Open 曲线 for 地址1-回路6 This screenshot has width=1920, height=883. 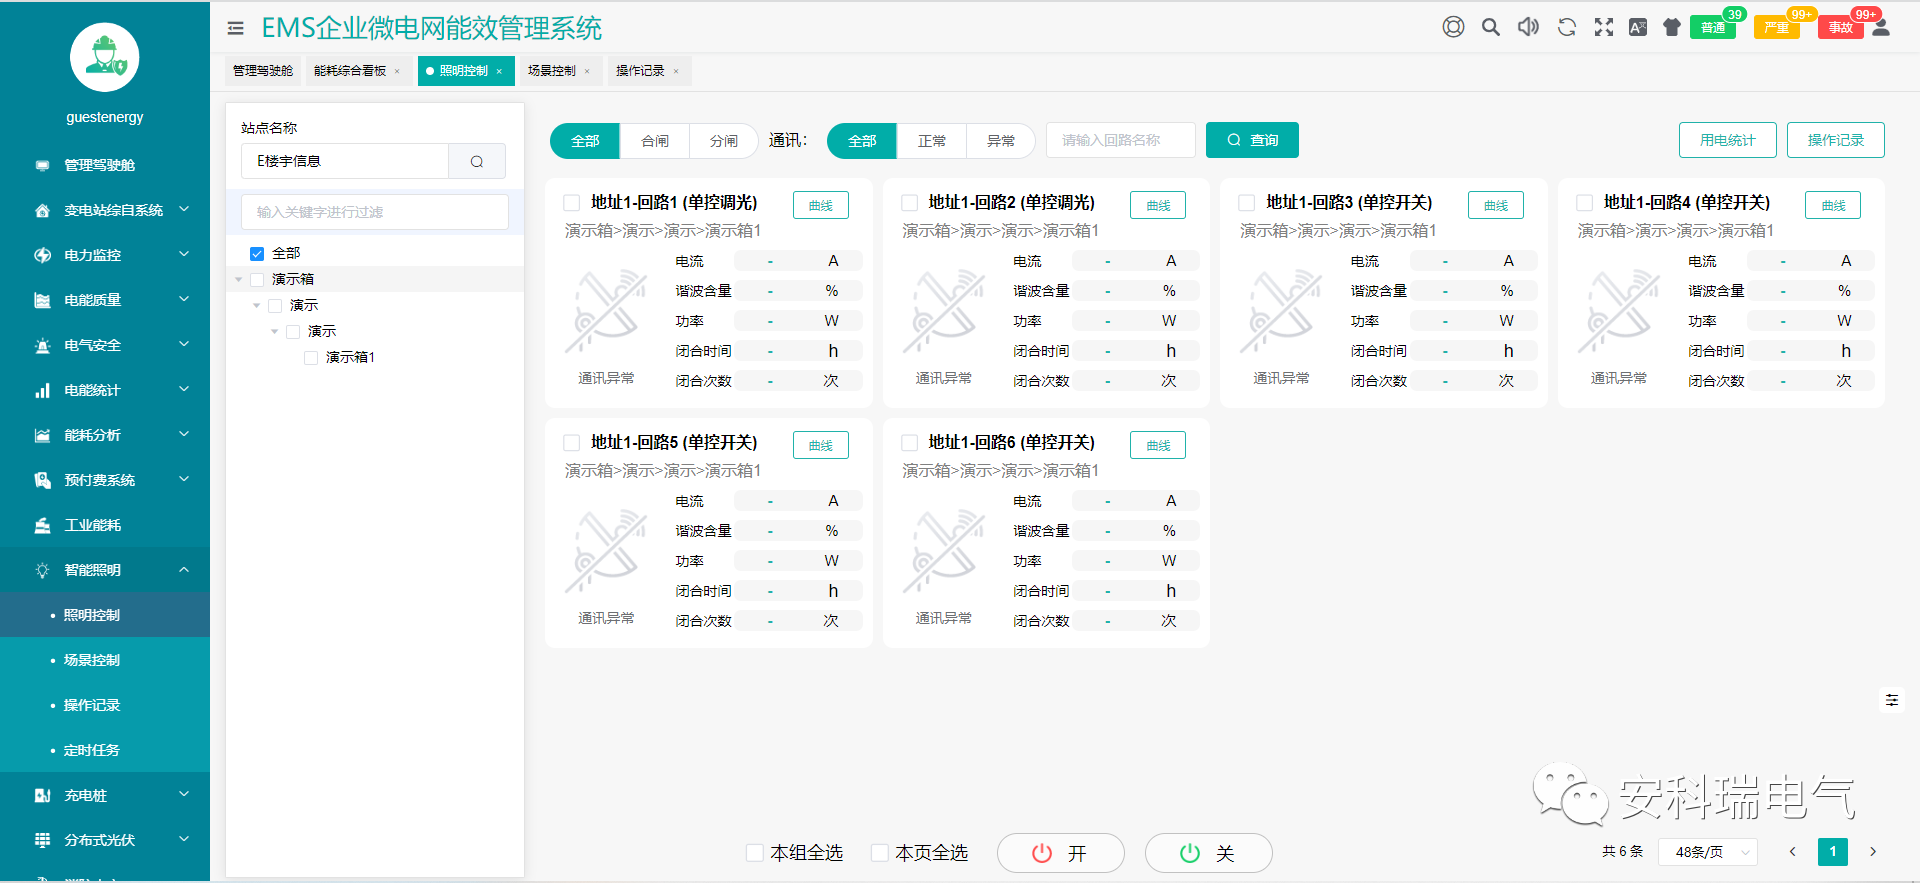(1158, 445)
